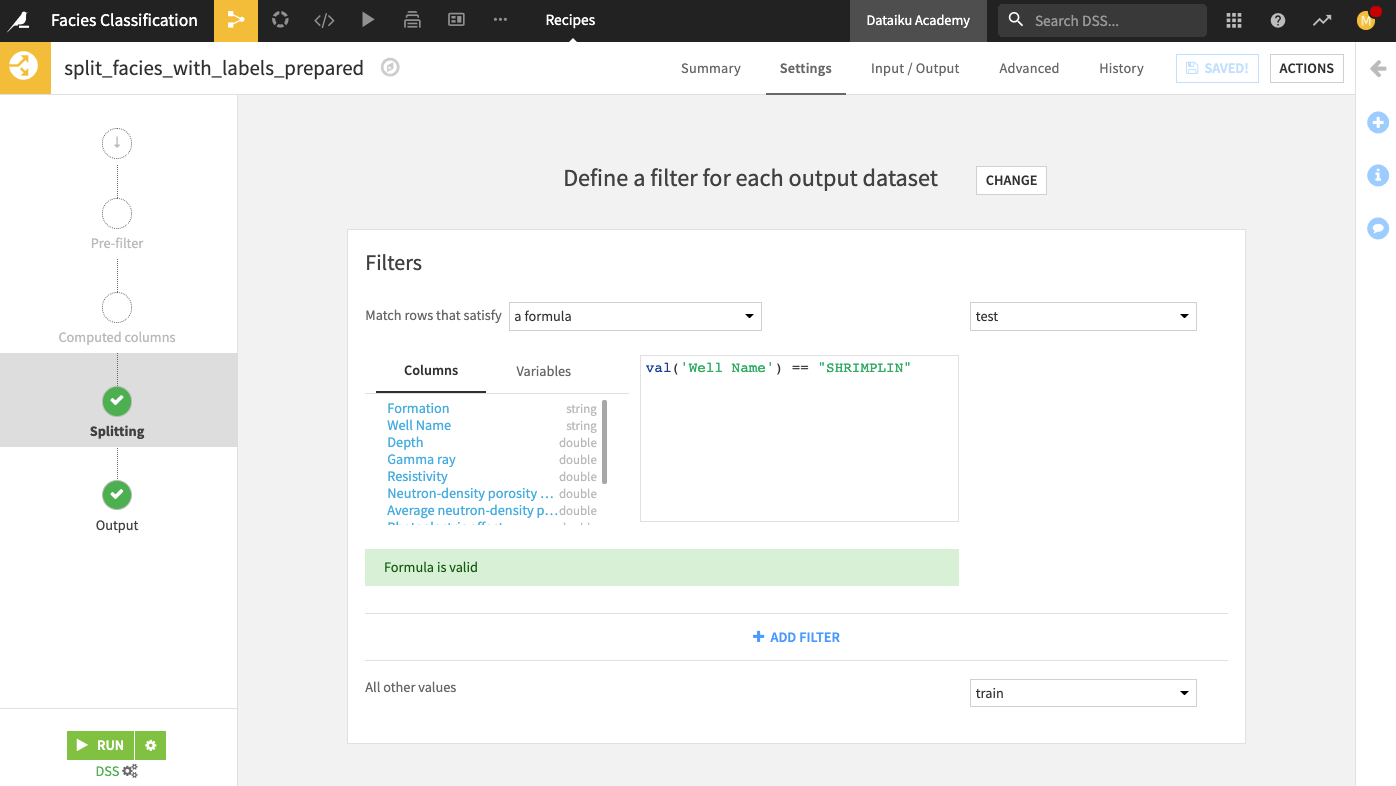1396x786 pixels.
Task: Open the running activities chart icon
Action: point(1322,20)
